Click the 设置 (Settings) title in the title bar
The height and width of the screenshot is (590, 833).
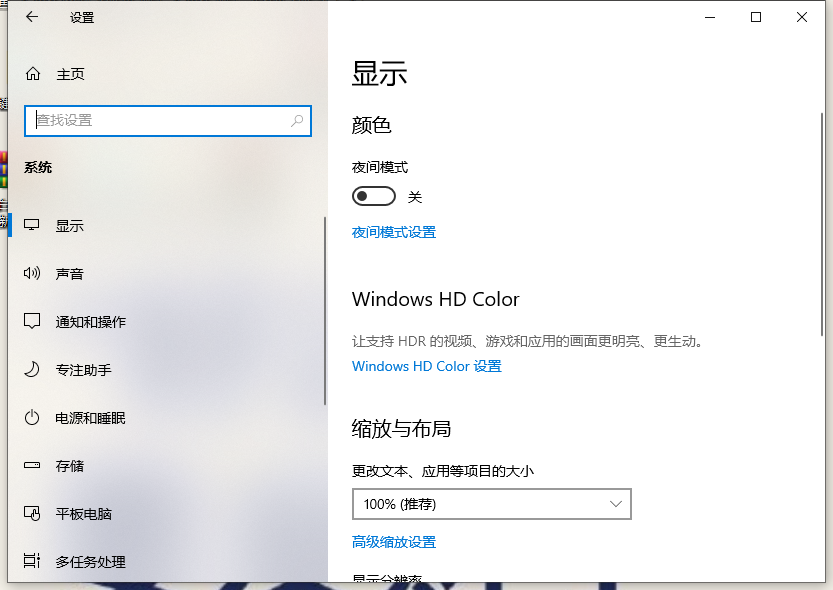point(81,17)
